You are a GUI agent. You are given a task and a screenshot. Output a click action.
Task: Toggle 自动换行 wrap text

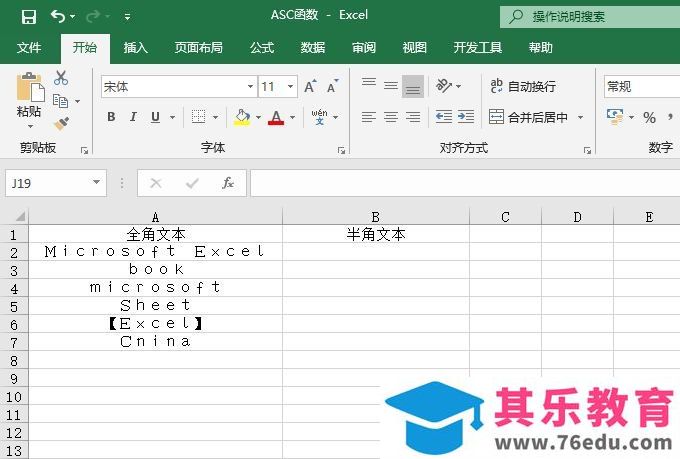point(523,86)
